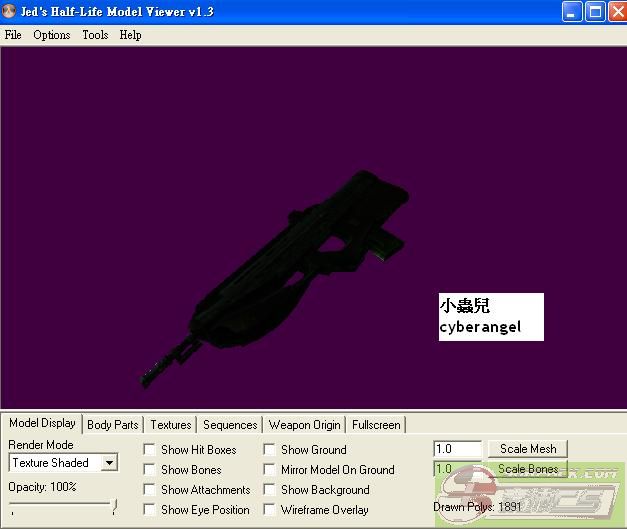
Task: Switch to the Body Parts tab
Action: point(112,425)
